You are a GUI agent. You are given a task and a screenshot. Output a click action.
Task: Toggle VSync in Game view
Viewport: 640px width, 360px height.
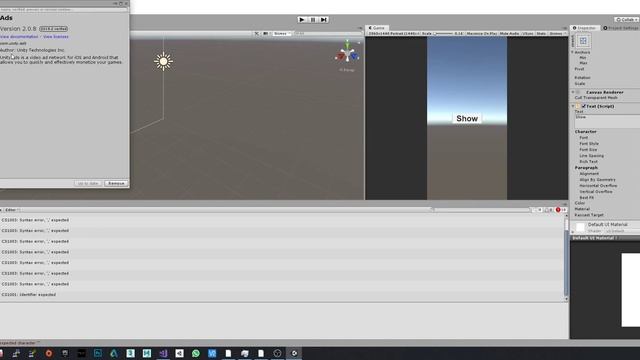tap(528, 33)
